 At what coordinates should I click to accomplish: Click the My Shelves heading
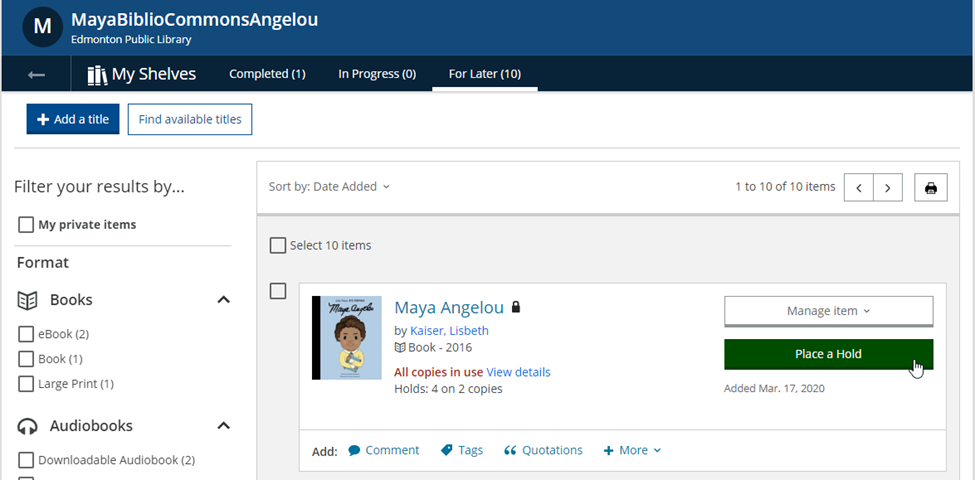154,75
